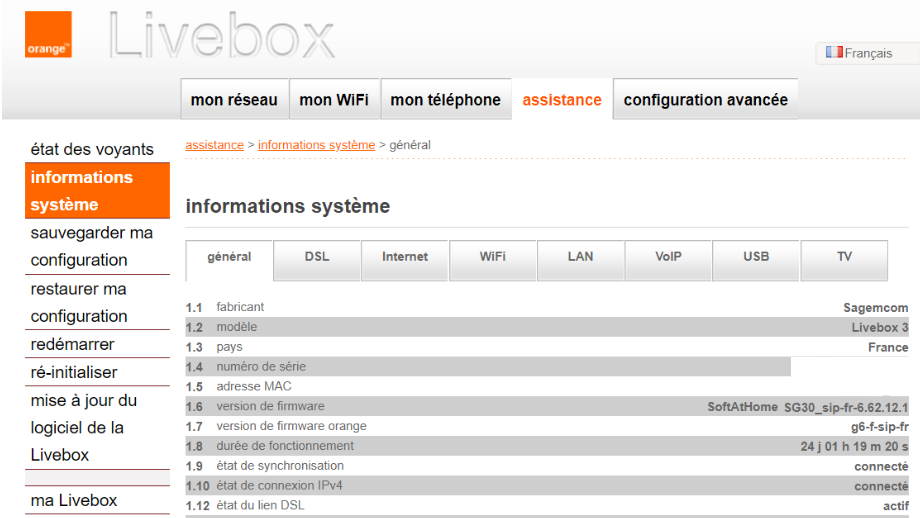Click the version de firmware orange label
The height and width of the screenshot is (518, 920).
tap(292, 426)
